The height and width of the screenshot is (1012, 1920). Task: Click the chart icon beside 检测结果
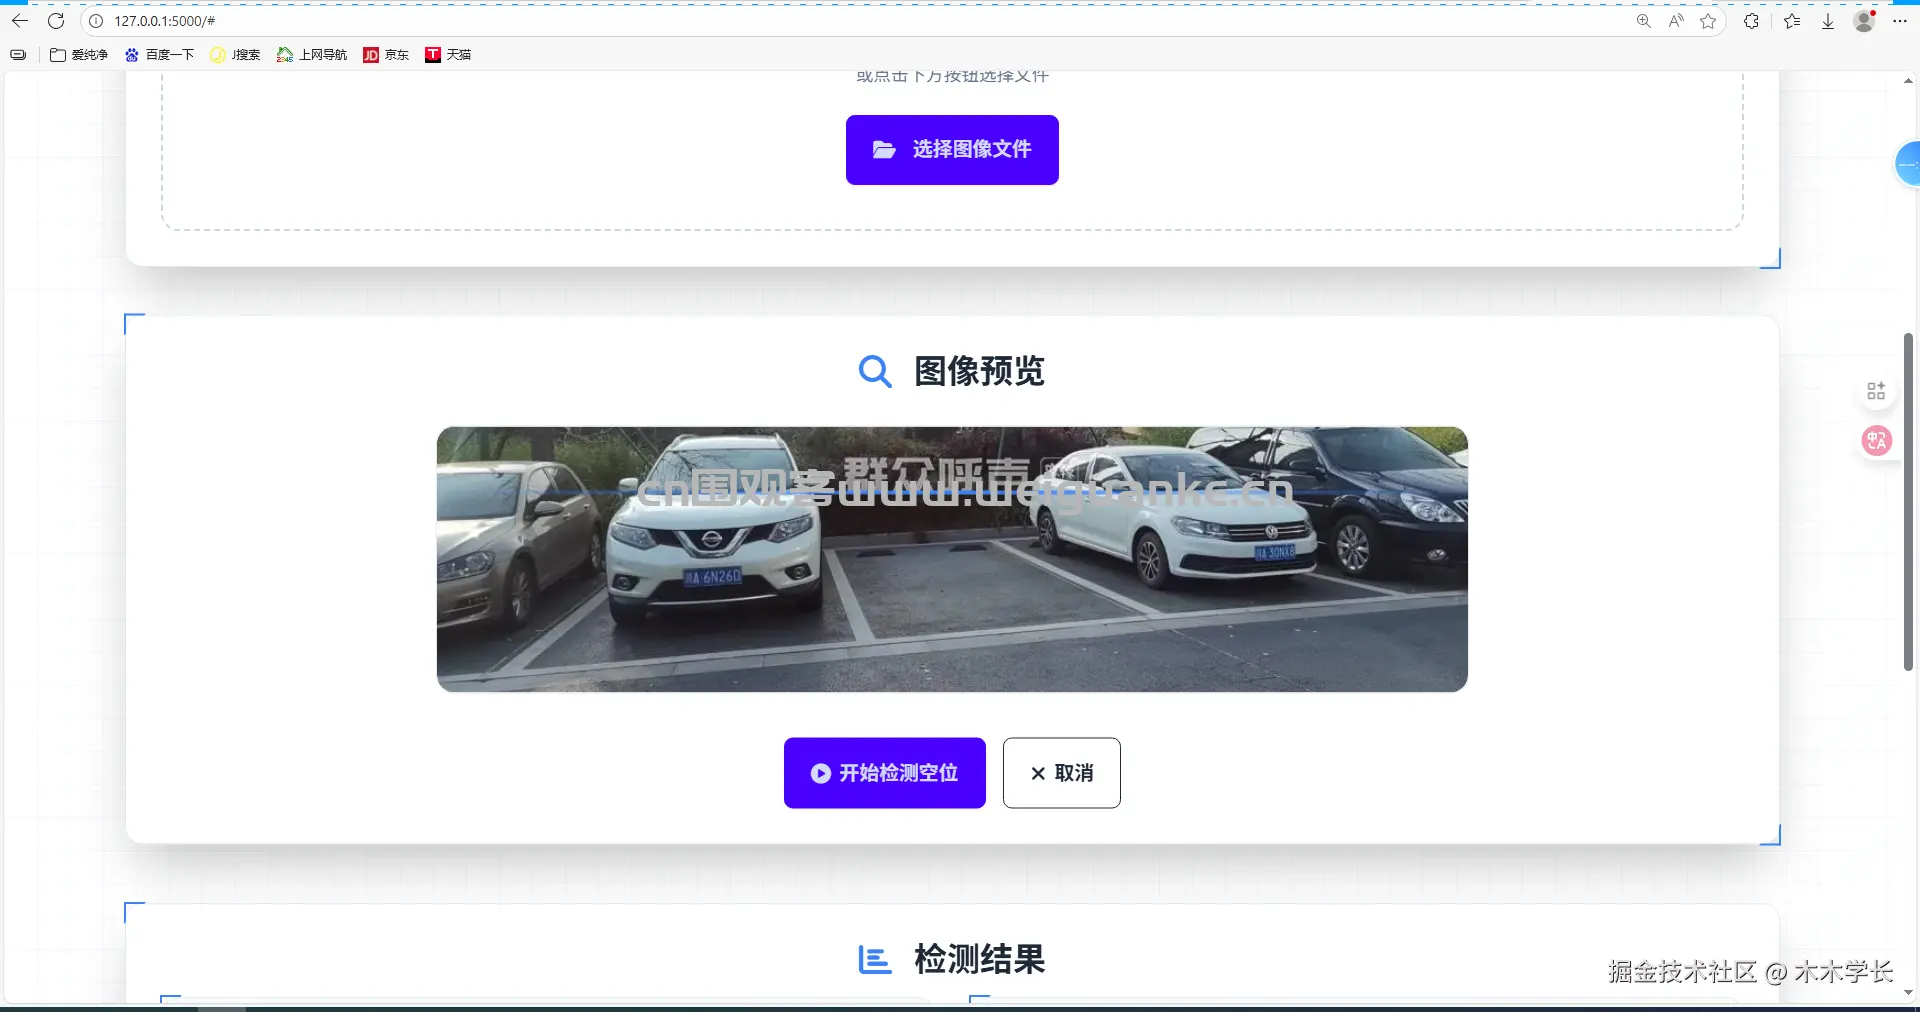(x=875, y=960)
